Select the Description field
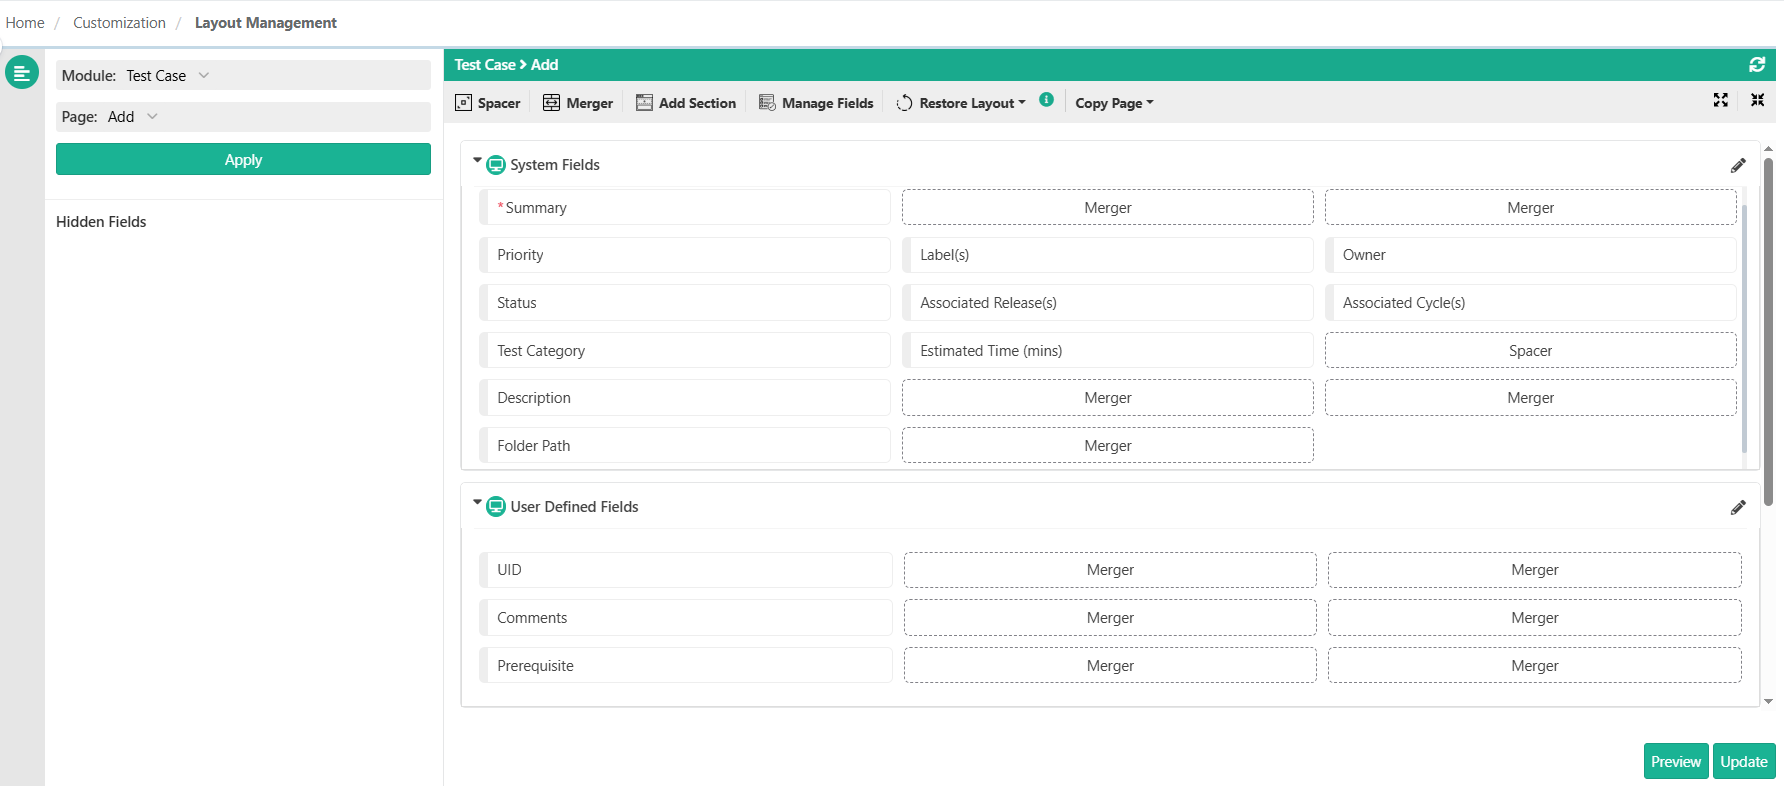Image resolution: width=1784 pixels, height=786 pixels. click(685, 398)
